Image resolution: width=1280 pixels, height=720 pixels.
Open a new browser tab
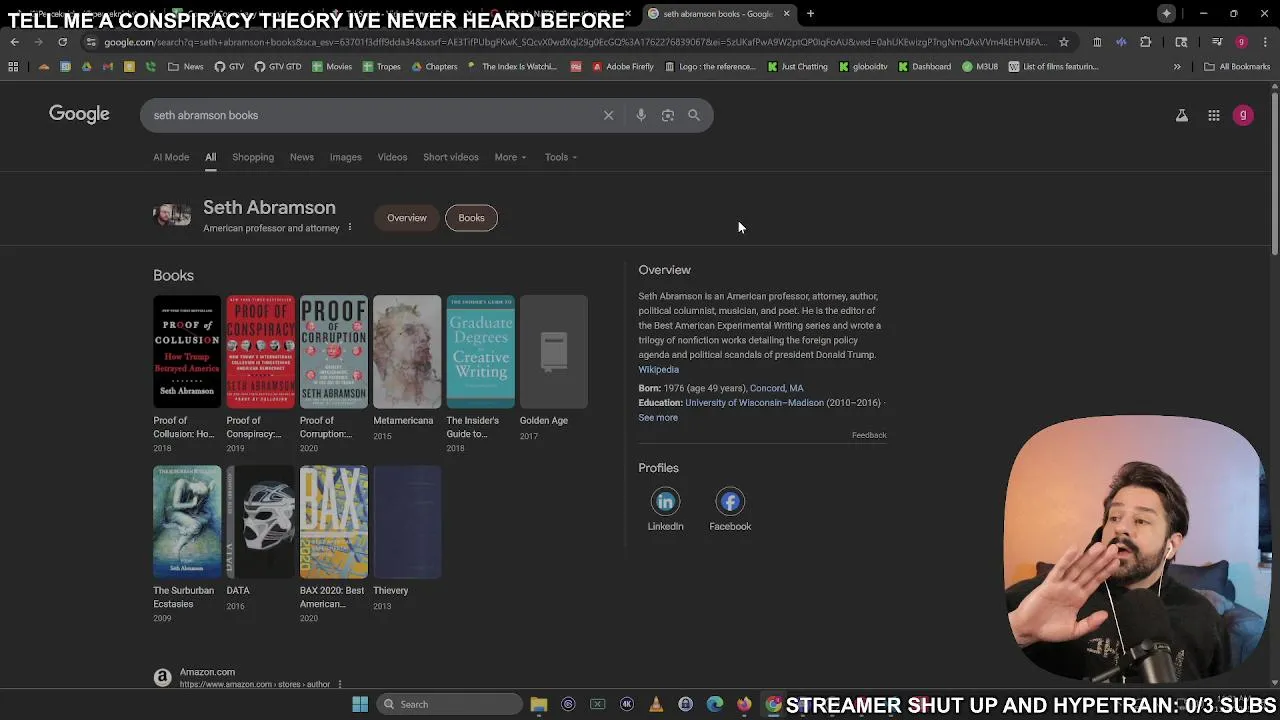click(x=810, y=14)
